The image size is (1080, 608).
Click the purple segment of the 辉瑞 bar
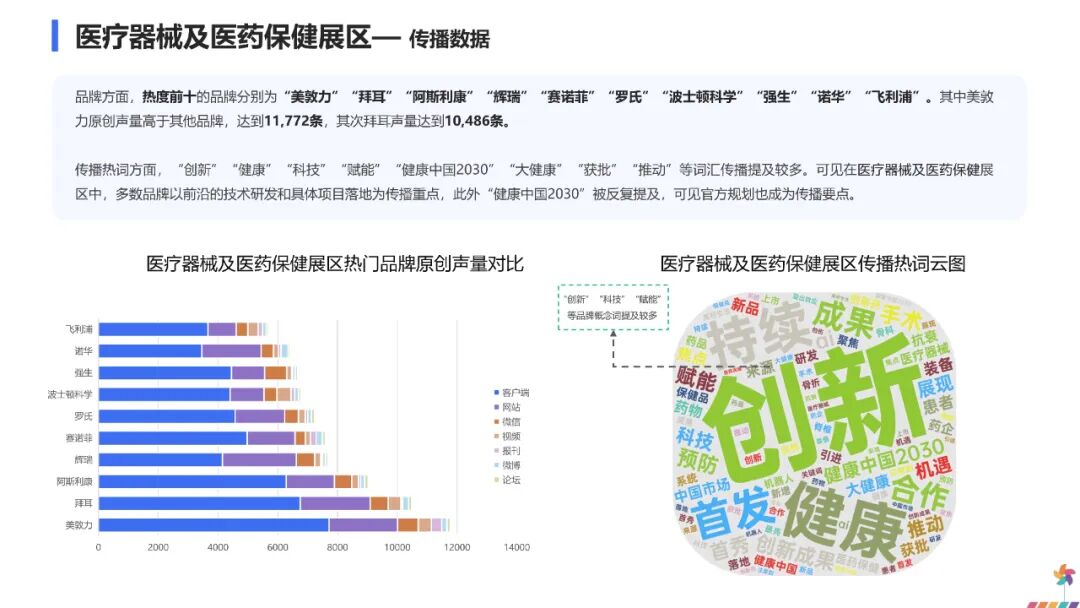click(x=259, y=459)
